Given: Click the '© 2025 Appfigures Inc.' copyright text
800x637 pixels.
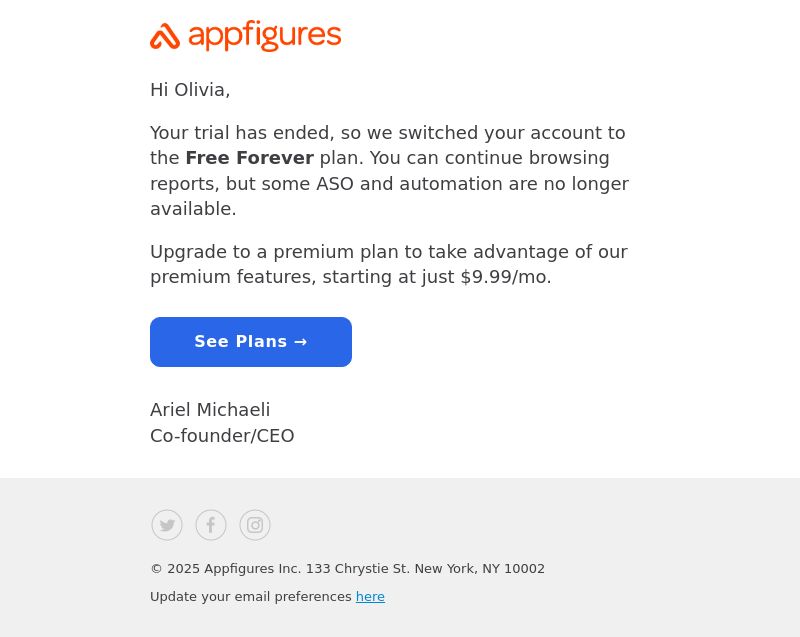Looking at the screenshot, I should tap(226, 569).
